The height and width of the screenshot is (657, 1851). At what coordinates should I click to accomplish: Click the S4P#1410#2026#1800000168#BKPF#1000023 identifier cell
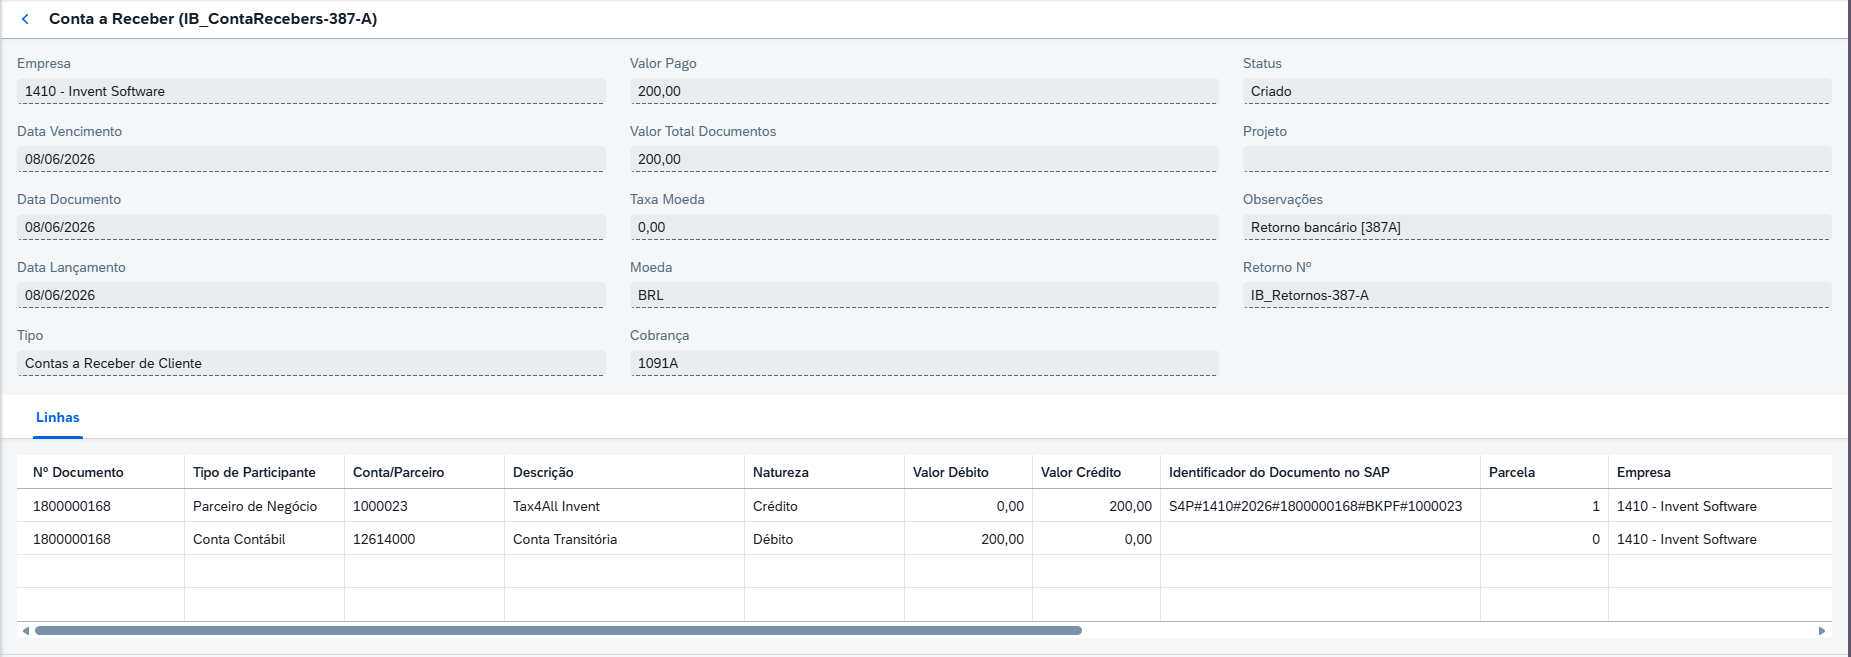(1321, 506)
